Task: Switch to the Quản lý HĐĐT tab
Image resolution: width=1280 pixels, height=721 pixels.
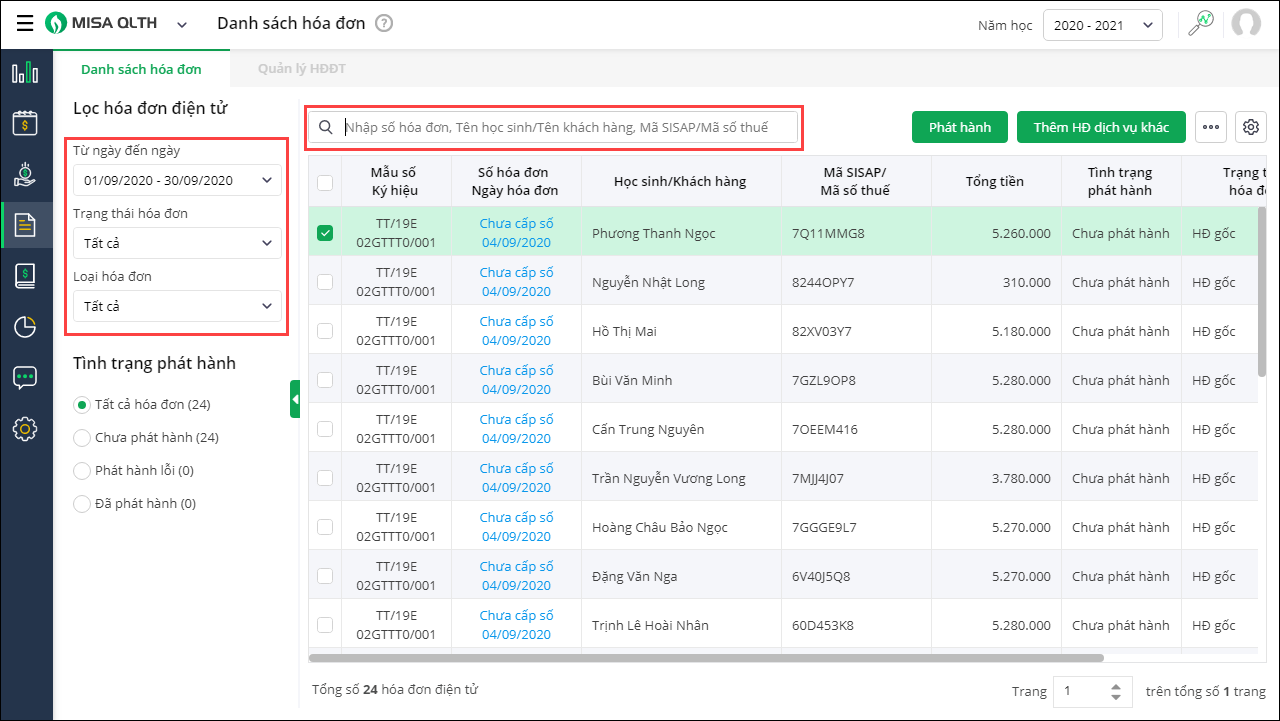Action: (x=301, y=69)
